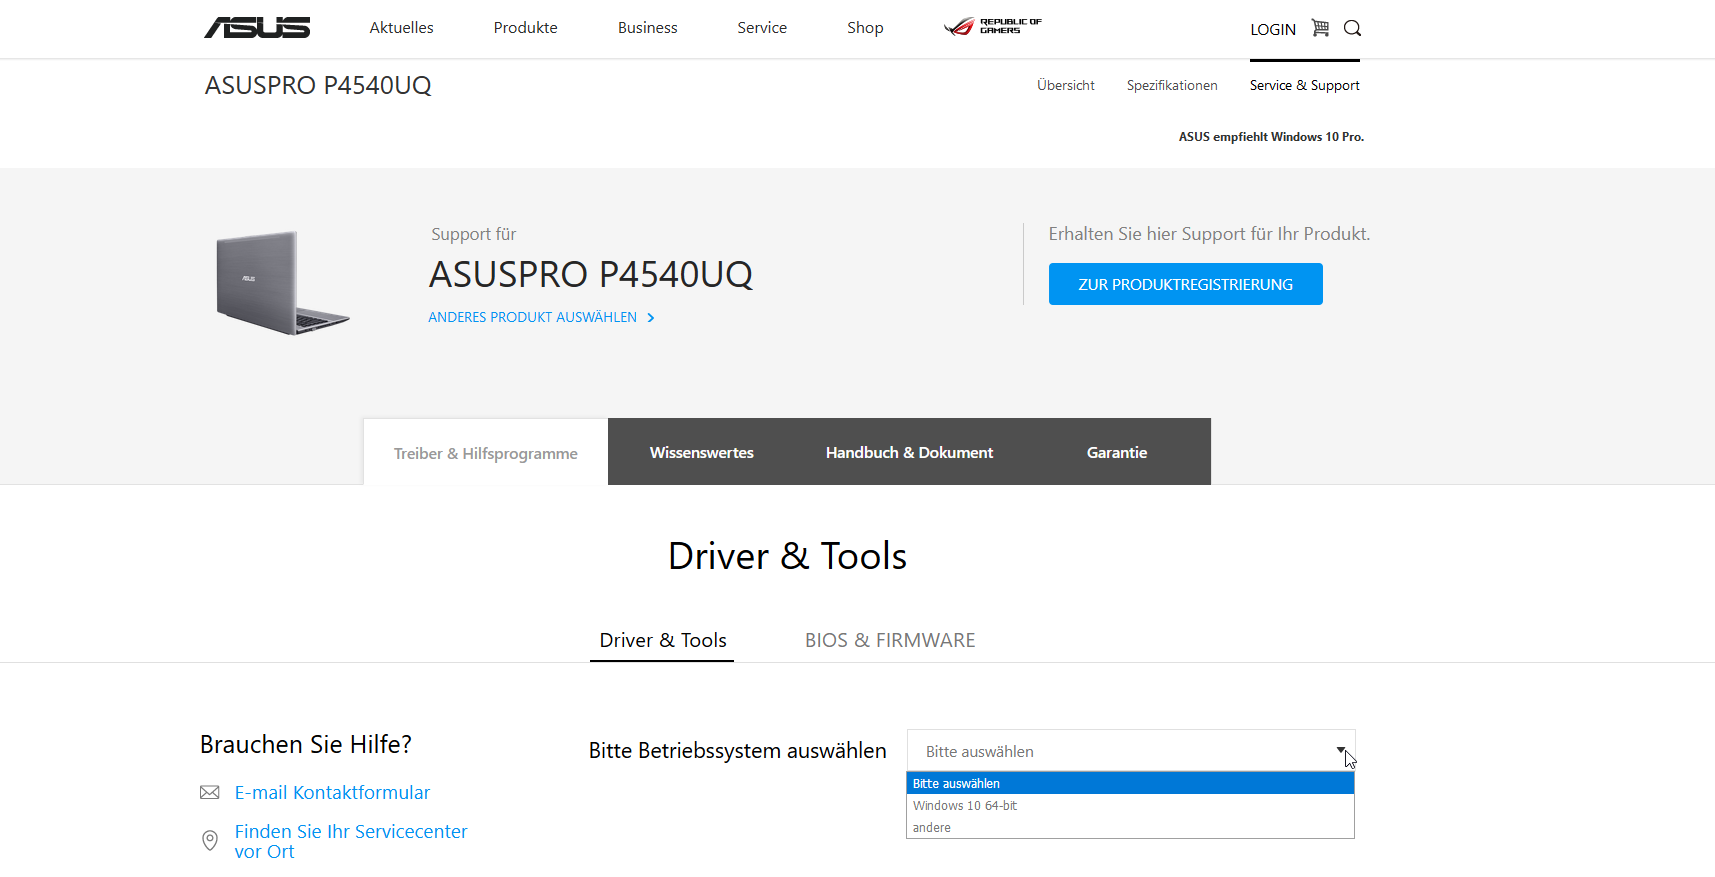
Task: Click the location pin icon beside Servicecenter
Action: (x=209, y=840)
